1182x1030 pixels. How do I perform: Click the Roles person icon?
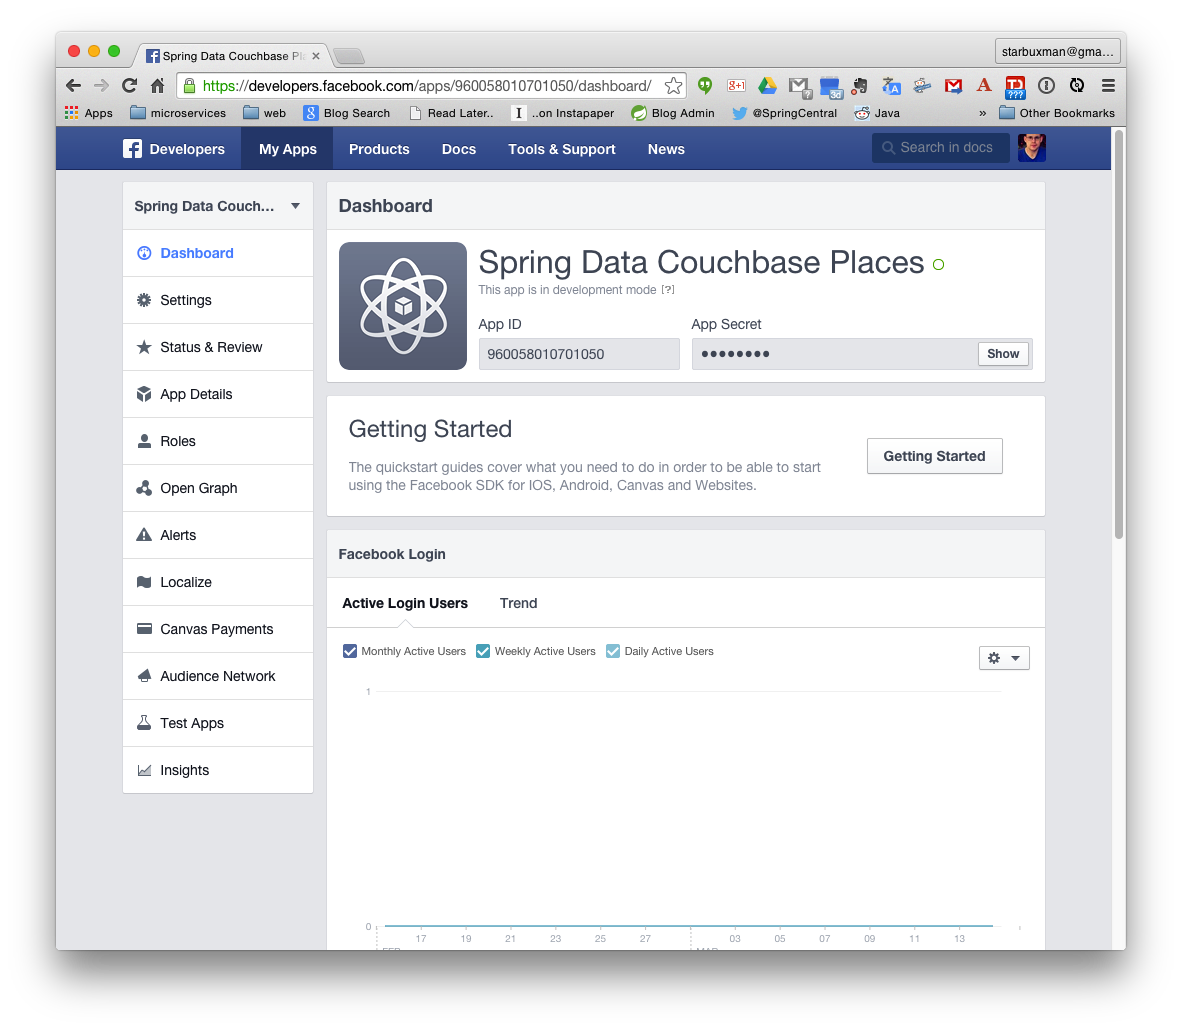tap(144, 441)
